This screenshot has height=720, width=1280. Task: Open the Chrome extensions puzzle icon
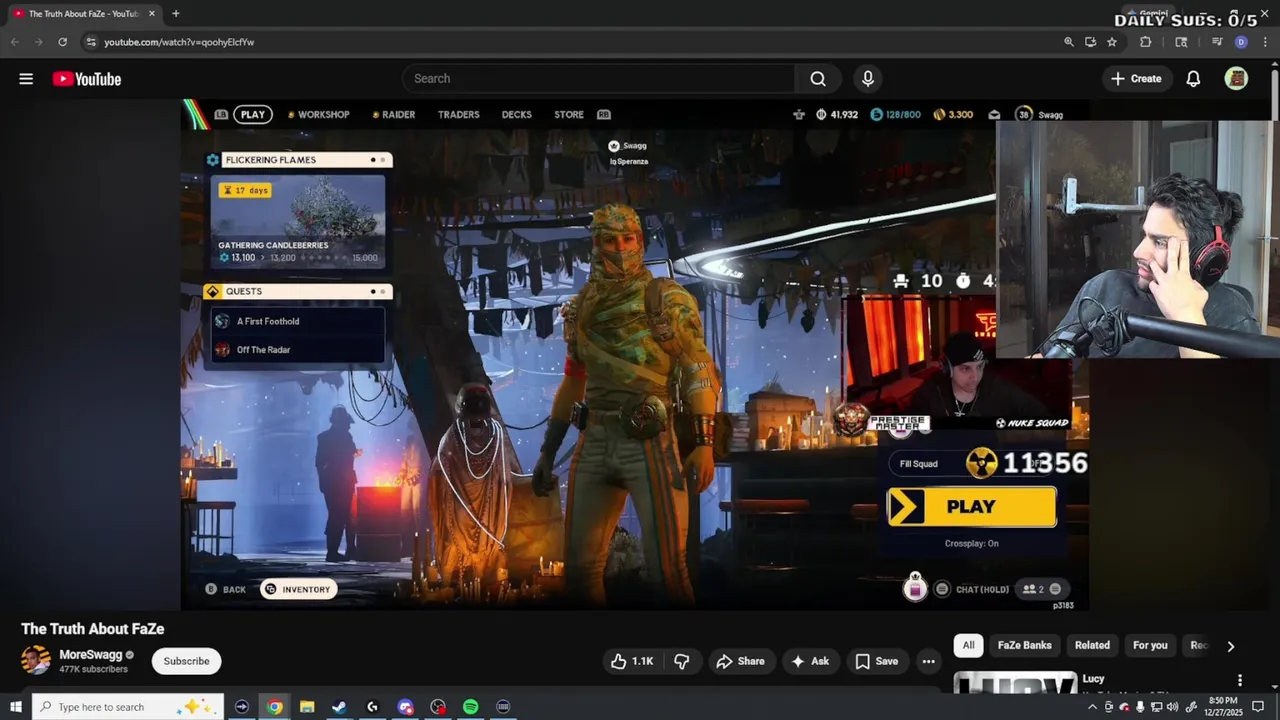tap(1146, 42)
